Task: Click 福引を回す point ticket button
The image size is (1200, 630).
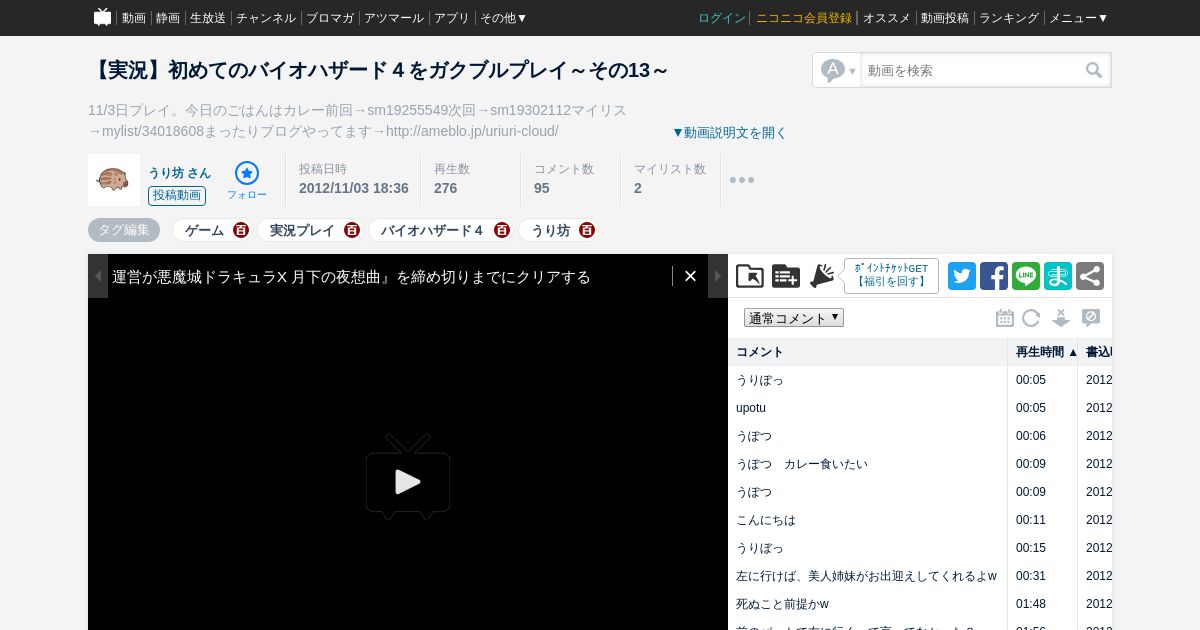Action: click(x=891, y=276)
